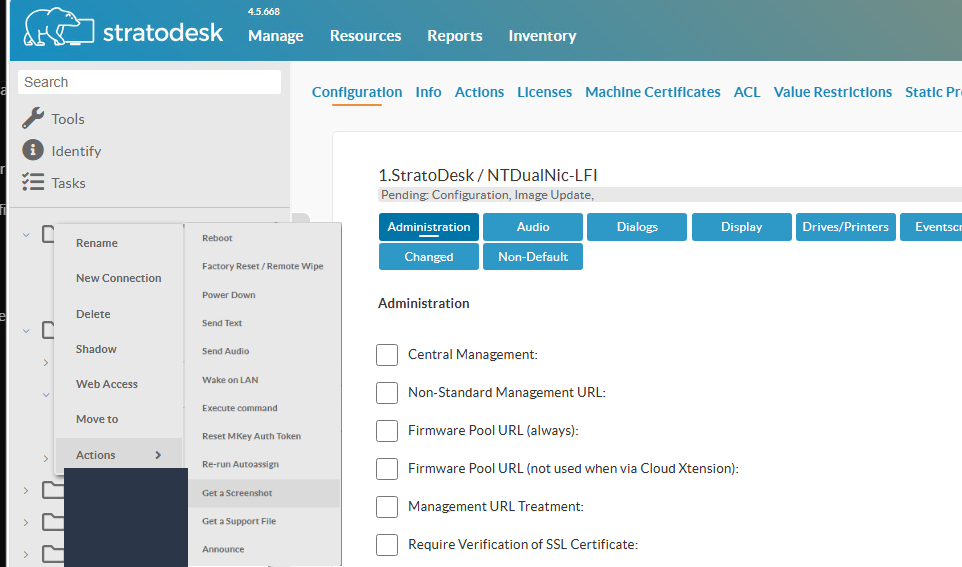Click the Identify info icon
The height and width of the screenshot is (567, 962).
pos(33,150)
